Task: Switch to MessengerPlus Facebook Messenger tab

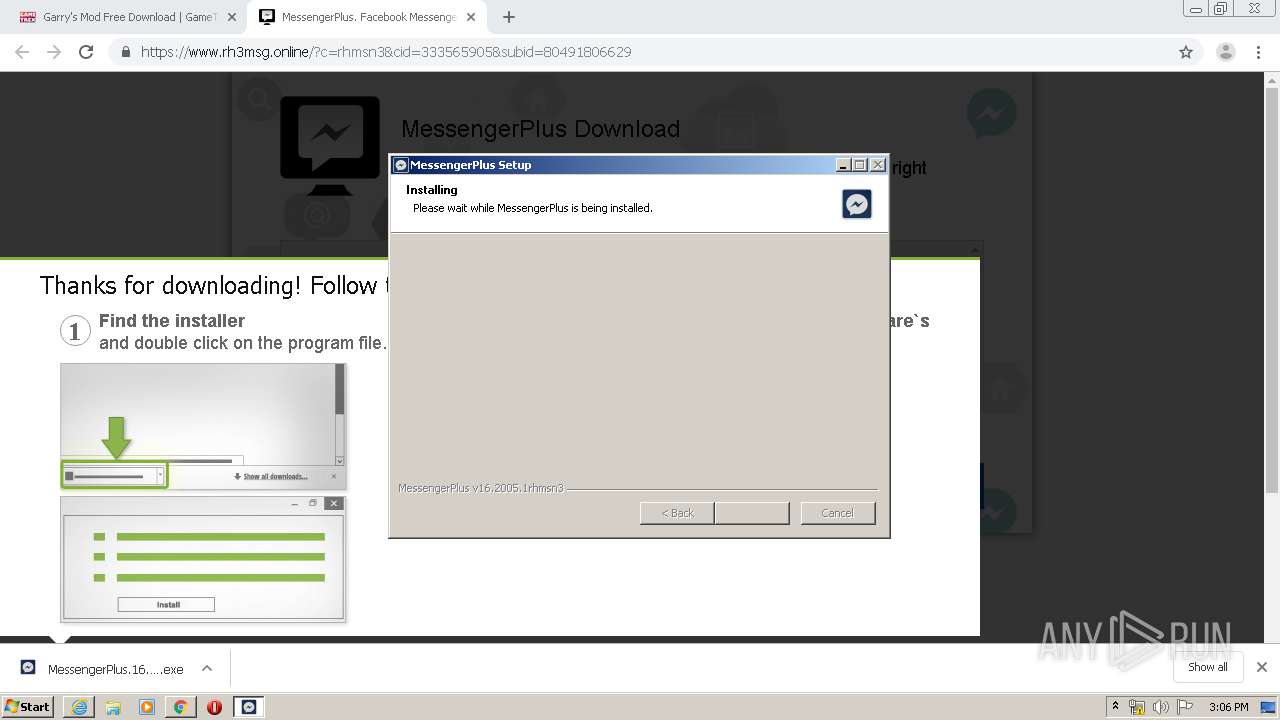Action: pos(368,17)
